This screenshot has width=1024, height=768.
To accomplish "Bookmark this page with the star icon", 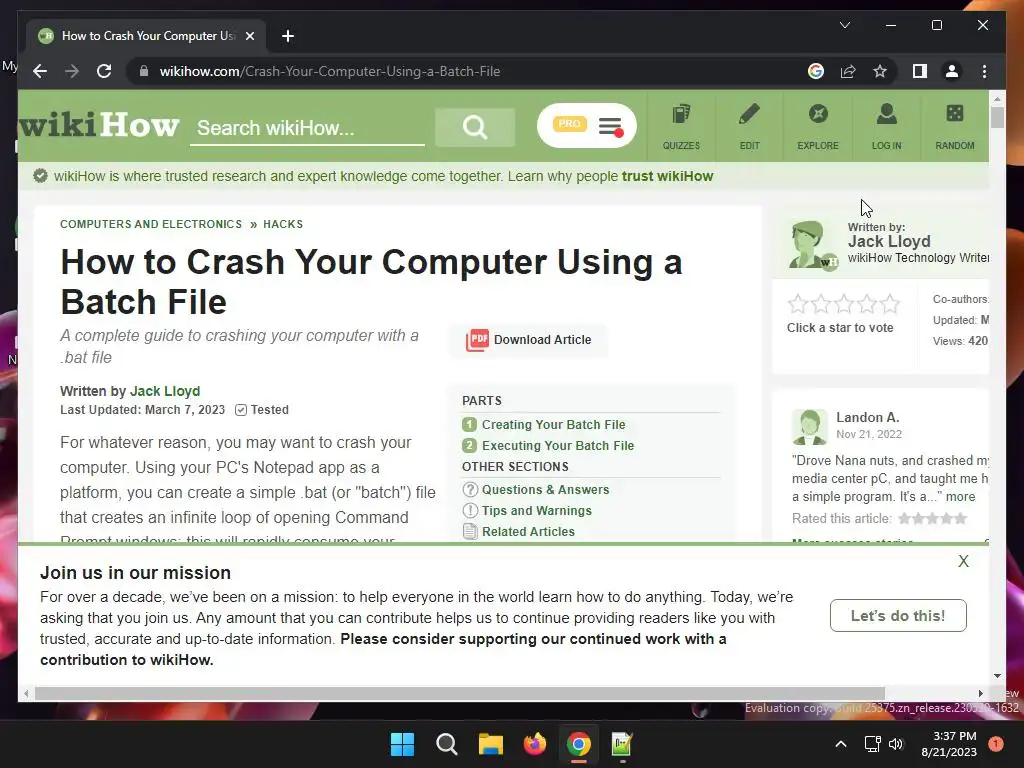I will (x=880, y=71).
